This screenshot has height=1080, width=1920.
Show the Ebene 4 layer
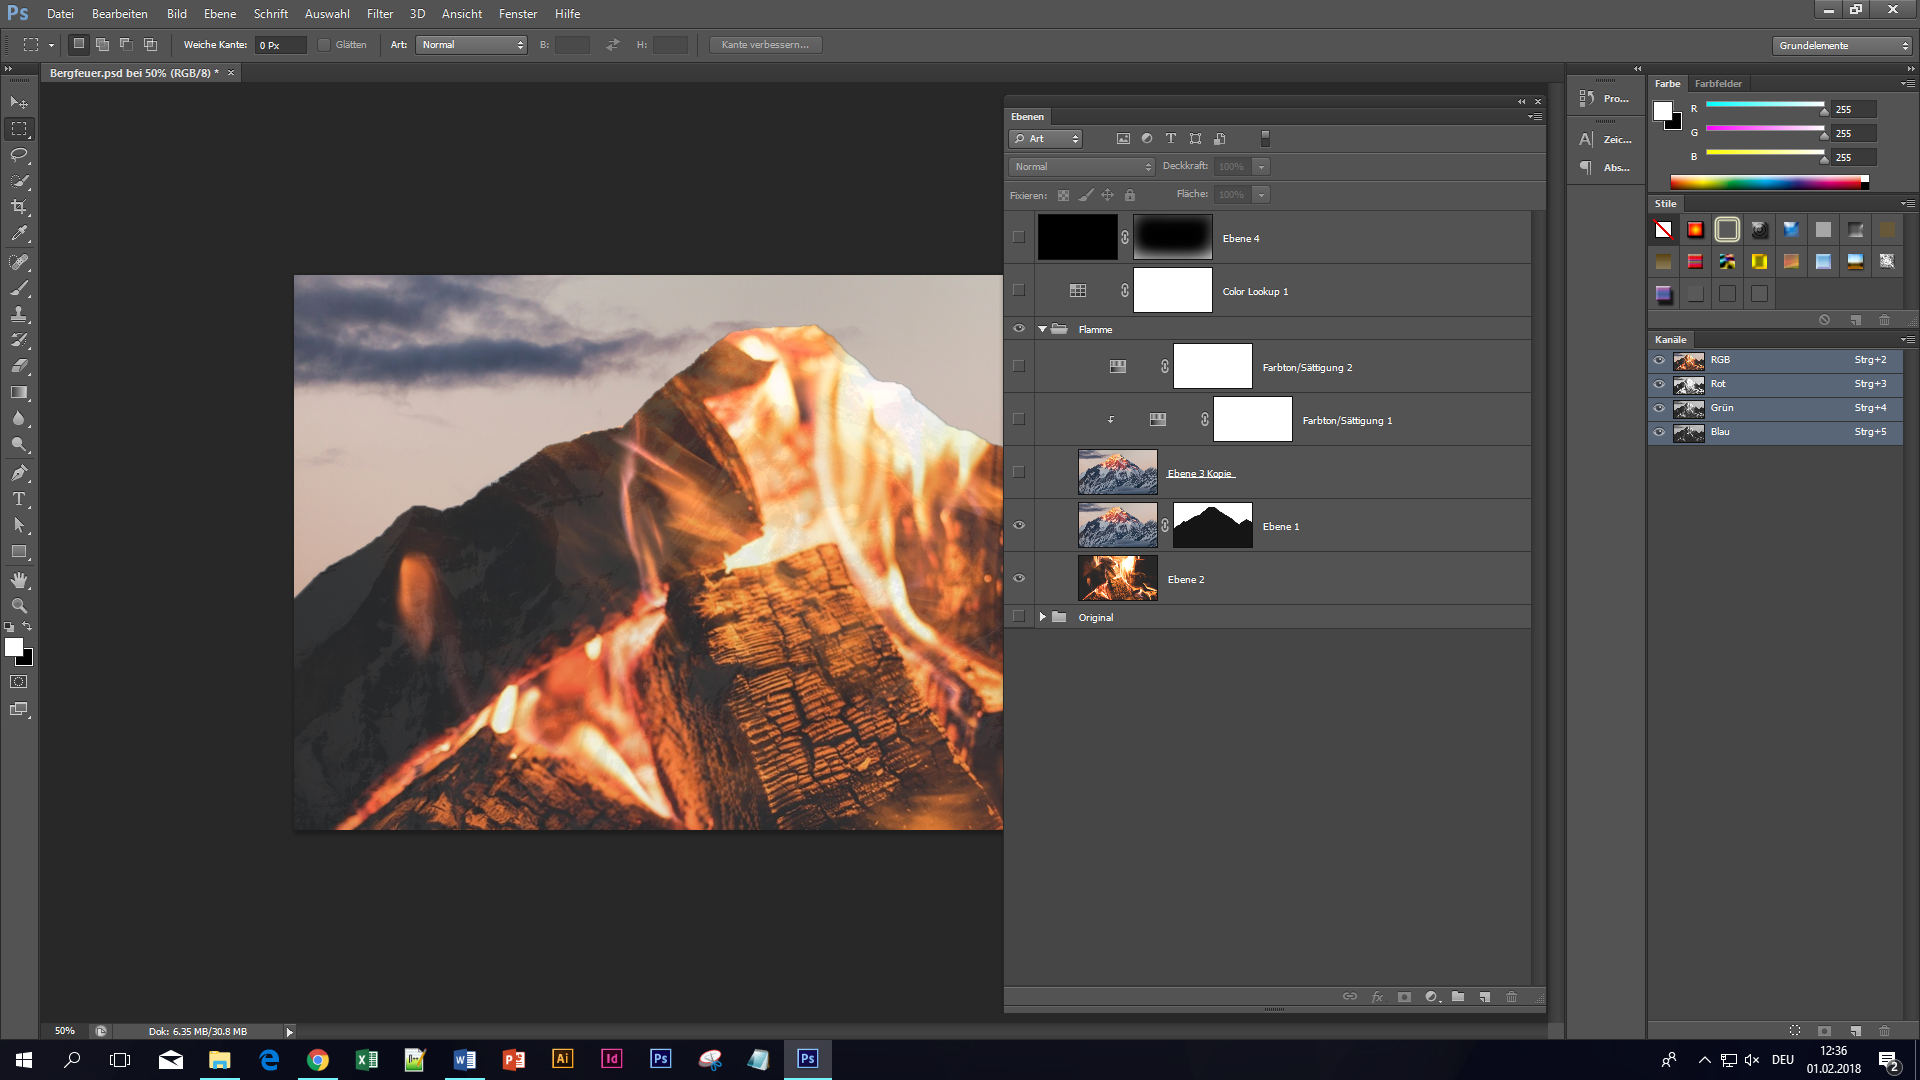point(1019,237)
